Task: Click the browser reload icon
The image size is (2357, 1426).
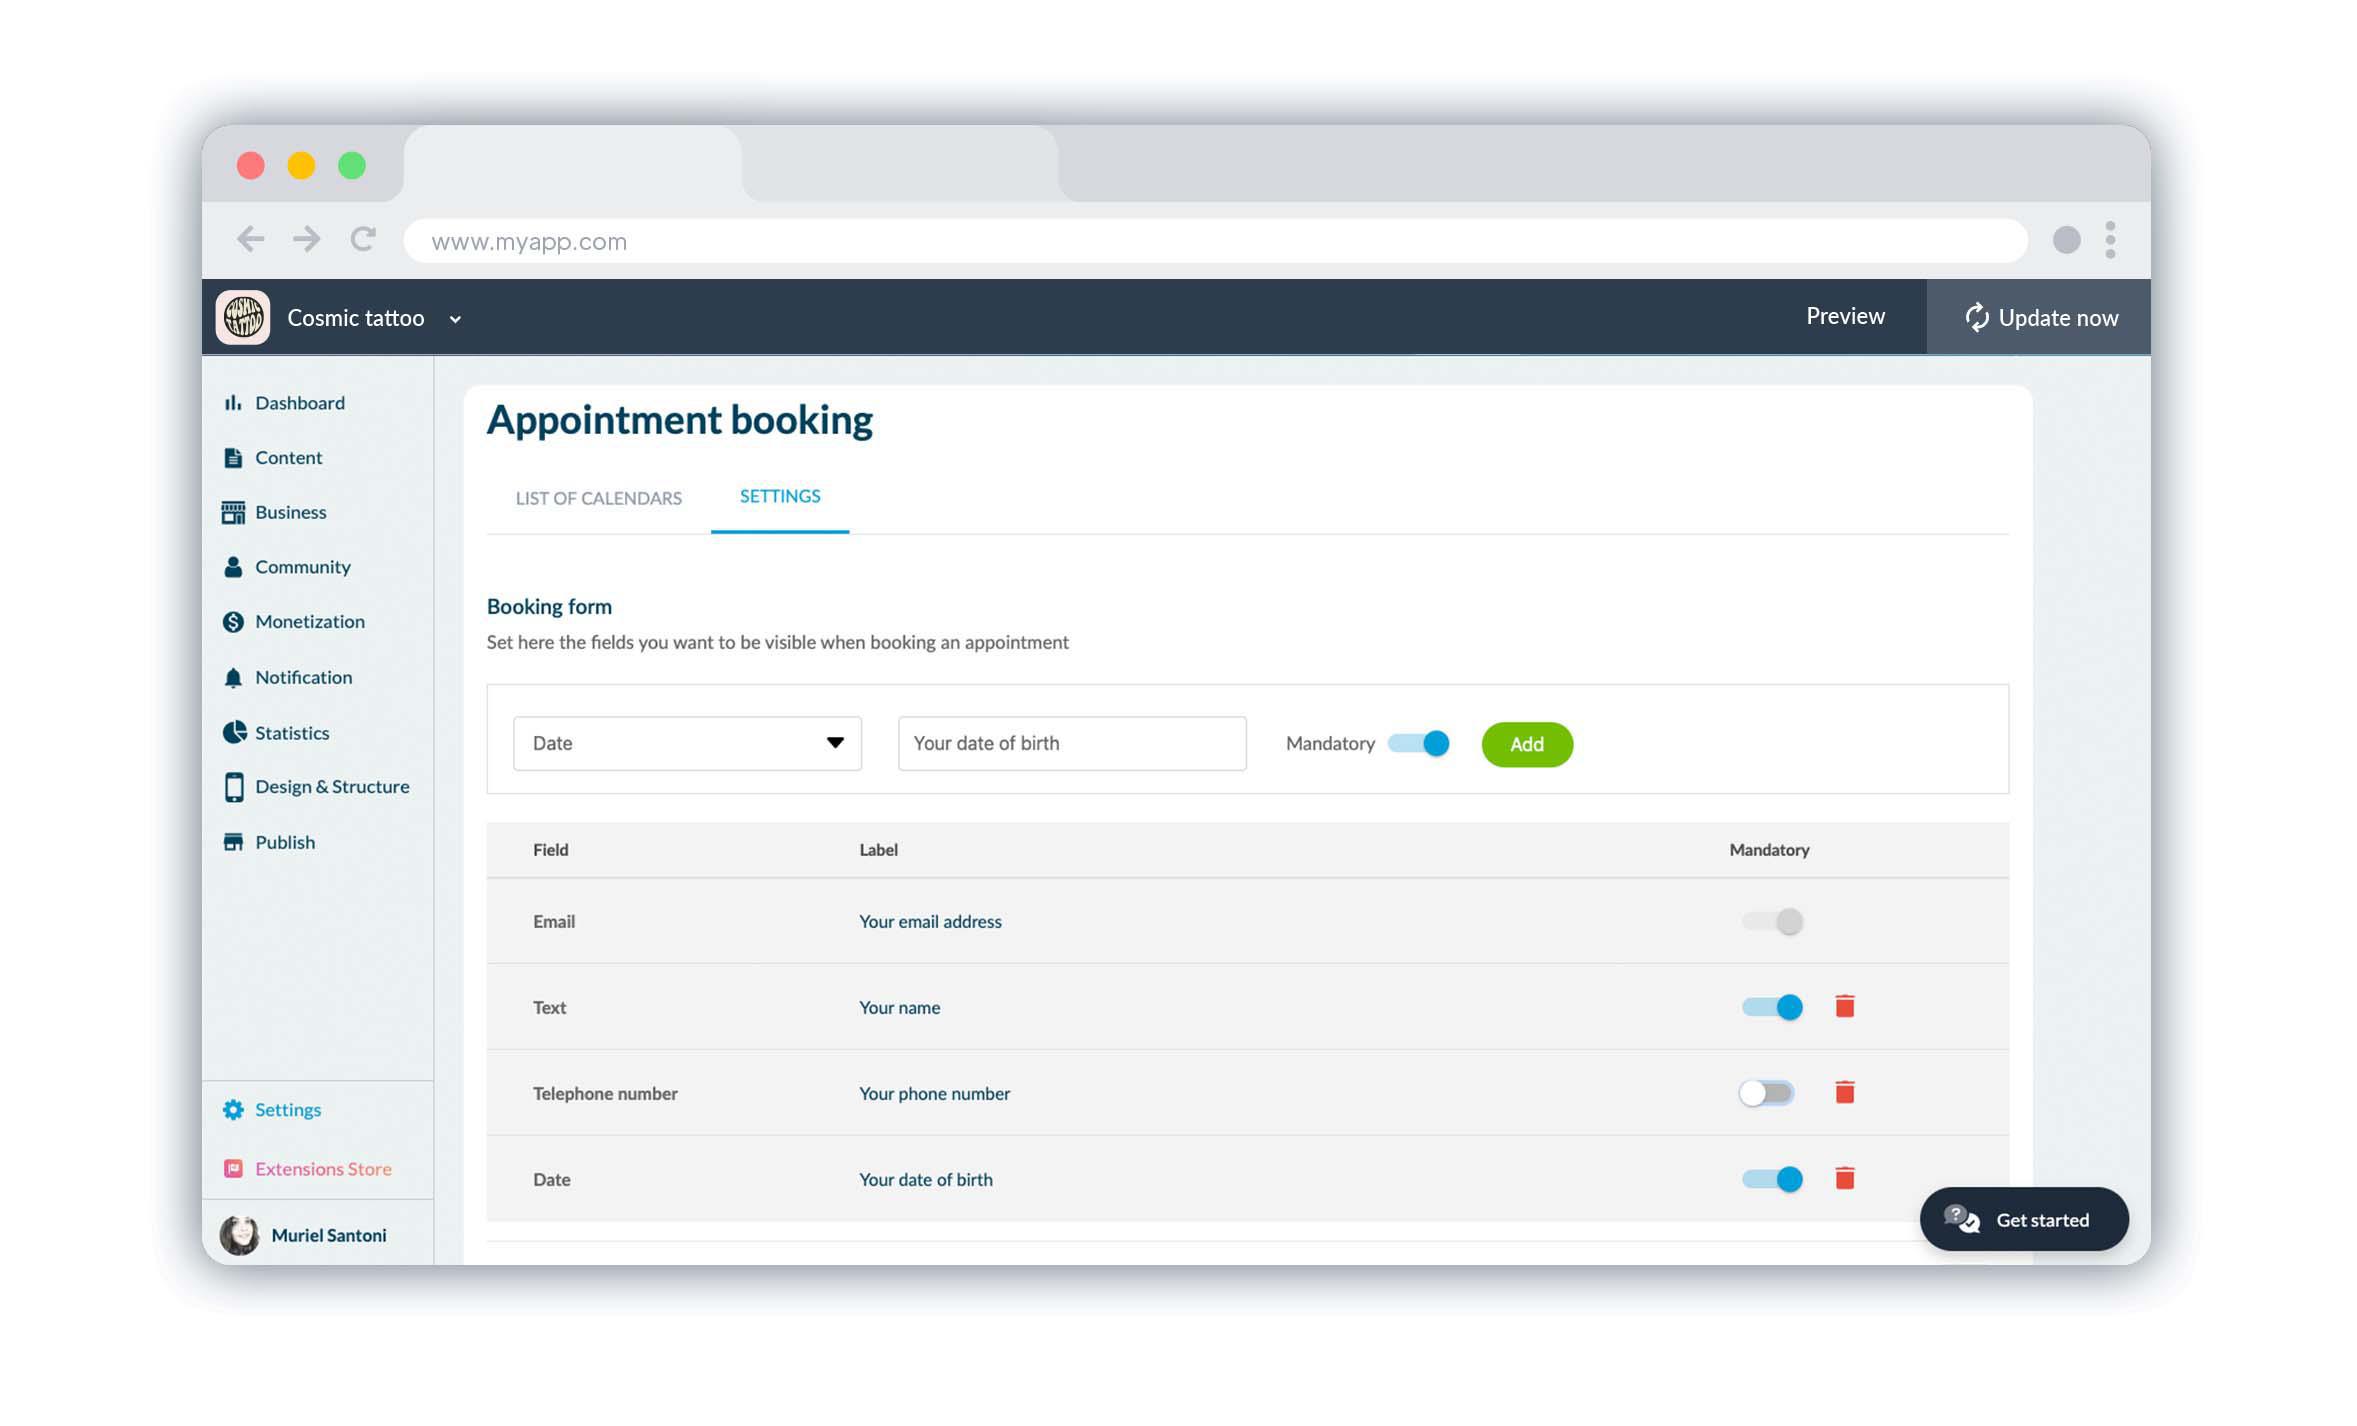Action: pos(363,239)
